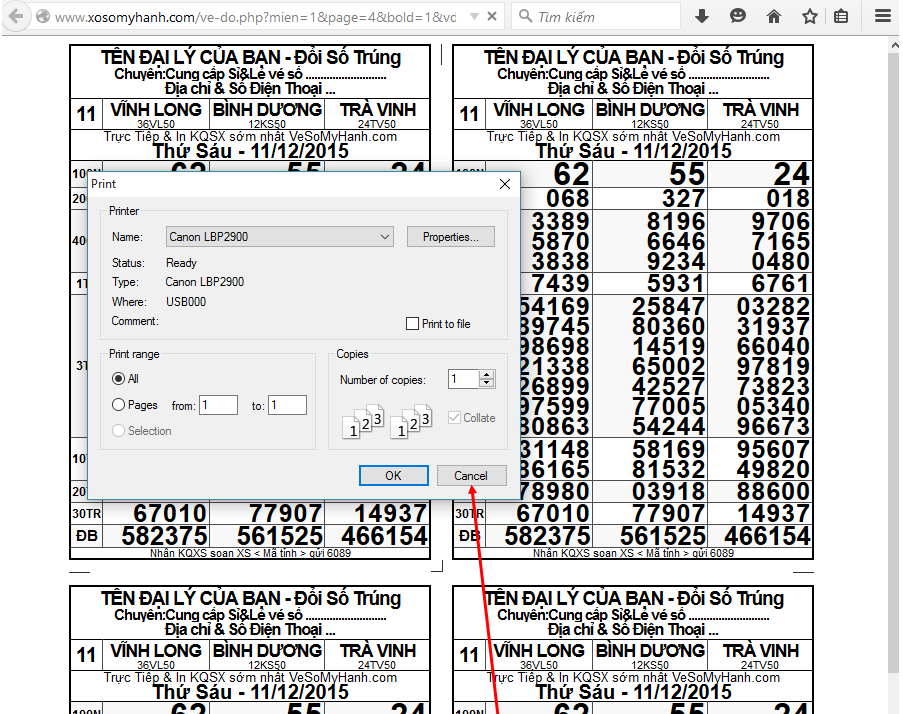The width and height of the screenshot is (903, 714).
Task: Focus the URL address bar
Action: click(x=255, y=17)
